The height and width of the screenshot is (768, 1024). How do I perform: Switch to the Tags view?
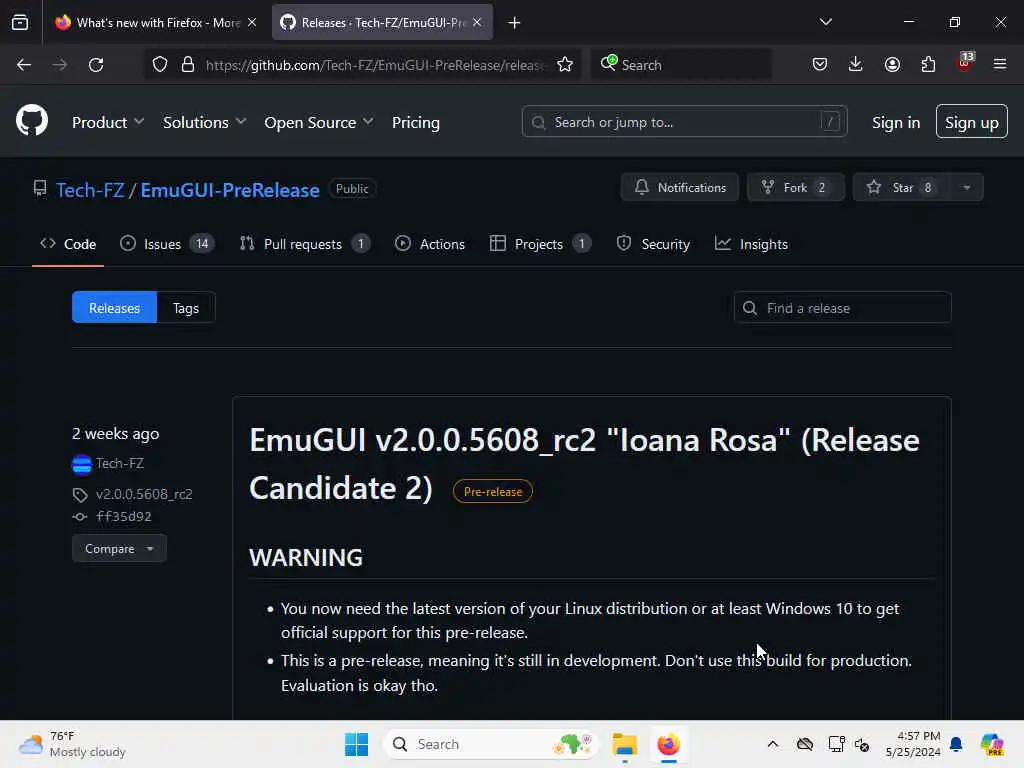186,308
